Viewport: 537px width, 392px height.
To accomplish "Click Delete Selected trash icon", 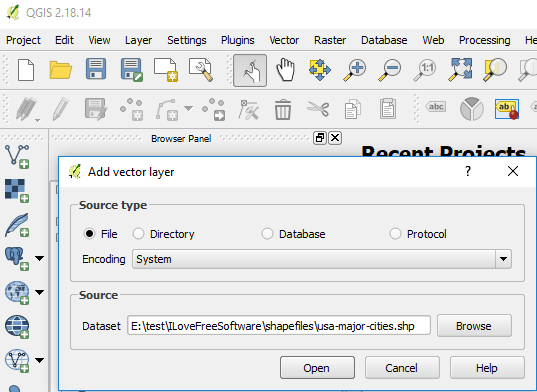I will point(283,110).
